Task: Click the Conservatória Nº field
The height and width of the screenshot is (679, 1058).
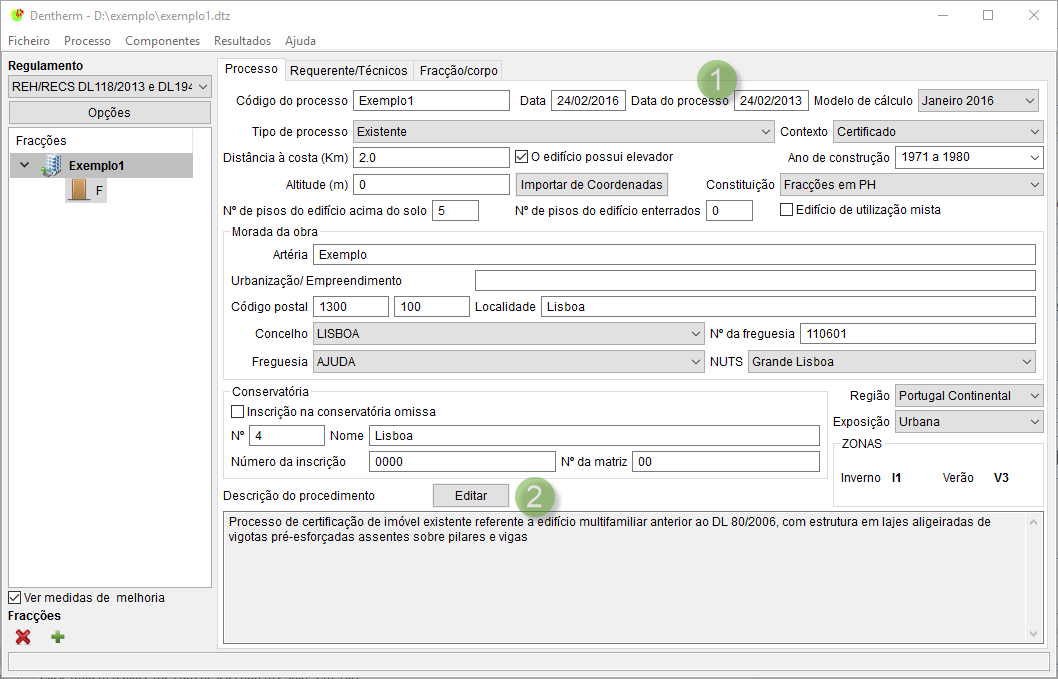Action: click(x=287, y=435)
